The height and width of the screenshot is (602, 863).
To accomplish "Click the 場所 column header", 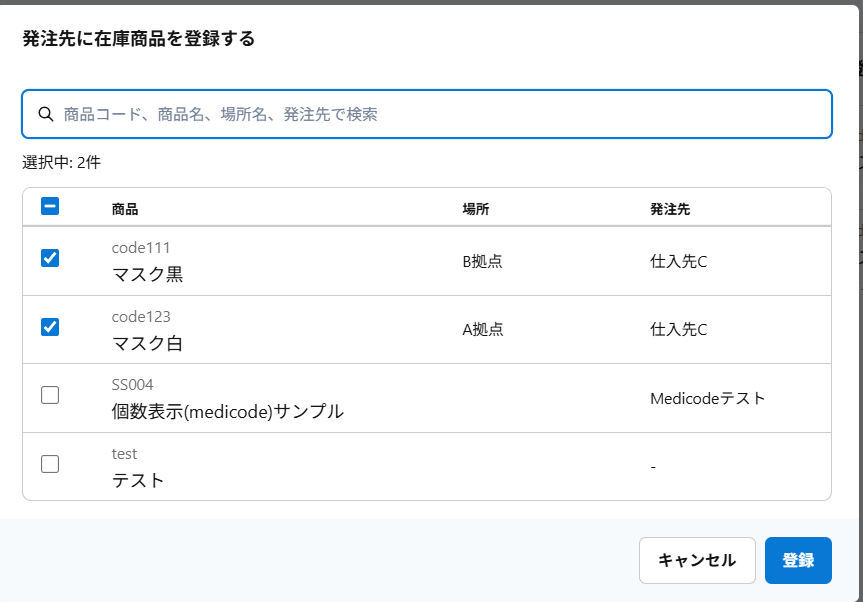I will pyautogui.click(x=475, y=209).
